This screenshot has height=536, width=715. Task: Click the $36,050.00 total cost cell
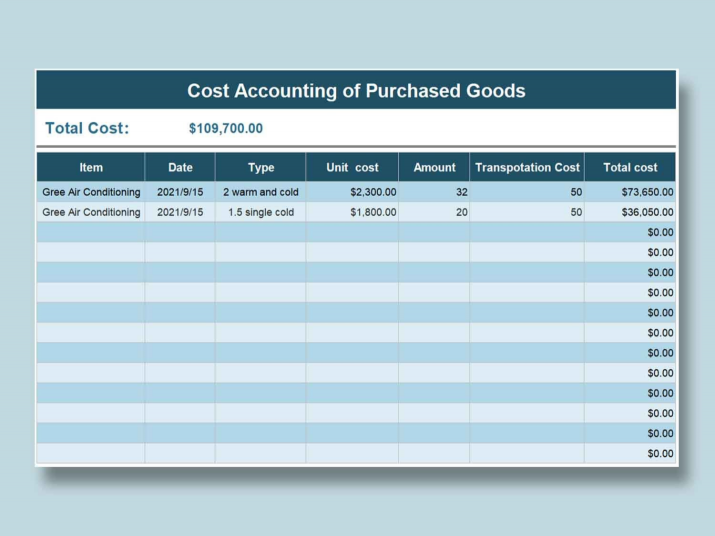click(x=630, y=212)
